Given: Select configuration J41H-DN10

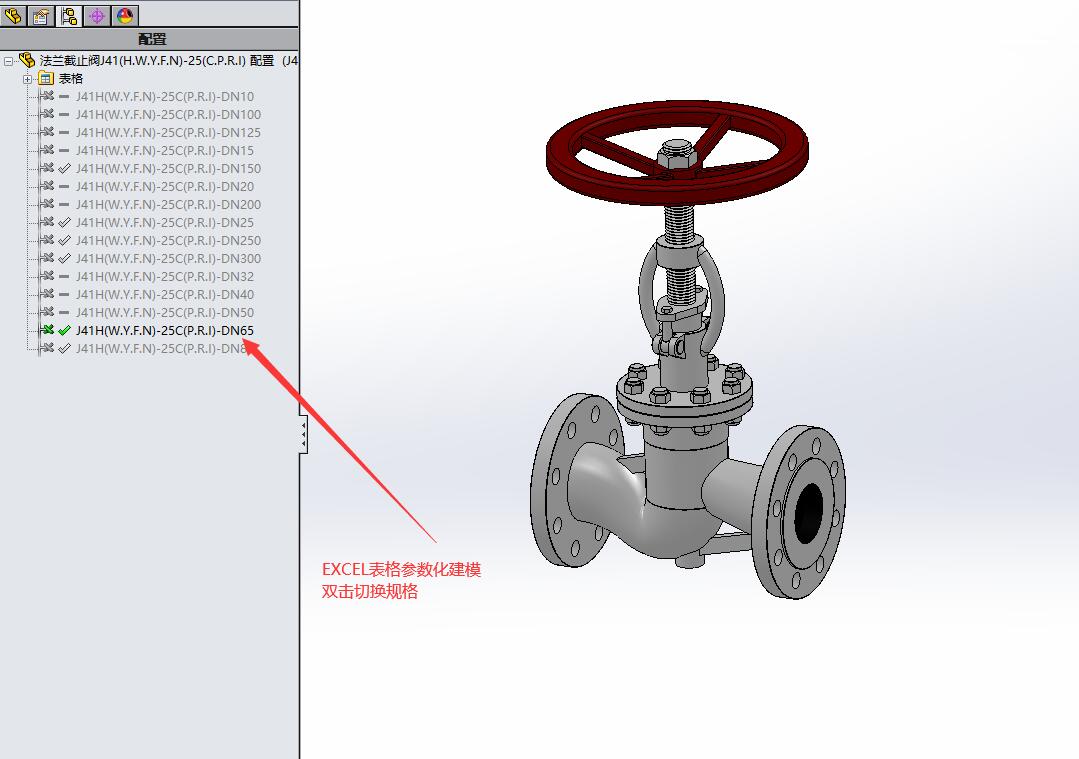Looking at the screenshot, I should click(164, 96).
